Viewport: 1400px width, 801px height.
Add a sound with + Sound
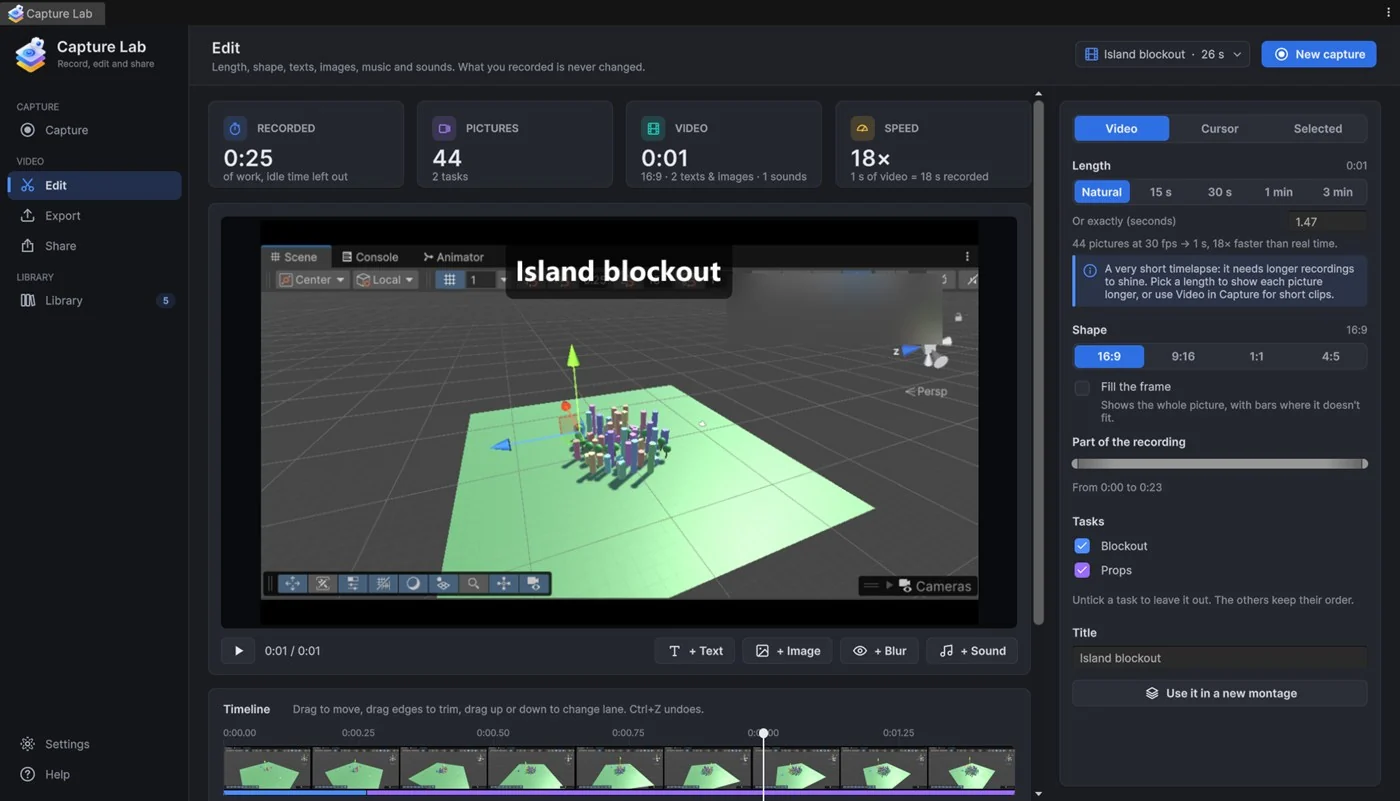coord(972,651)
